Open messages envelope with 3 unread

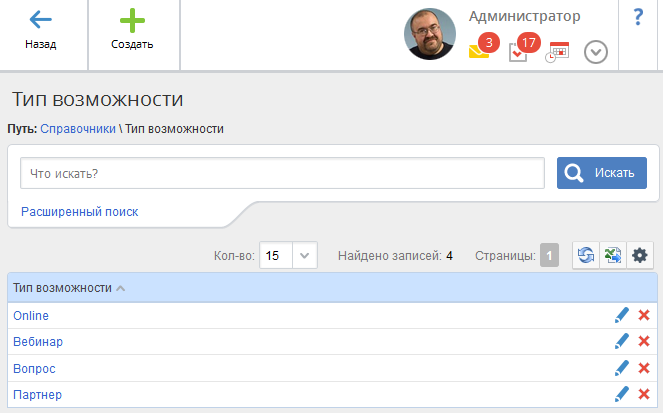pyautogui.click(x=483, y=46)
